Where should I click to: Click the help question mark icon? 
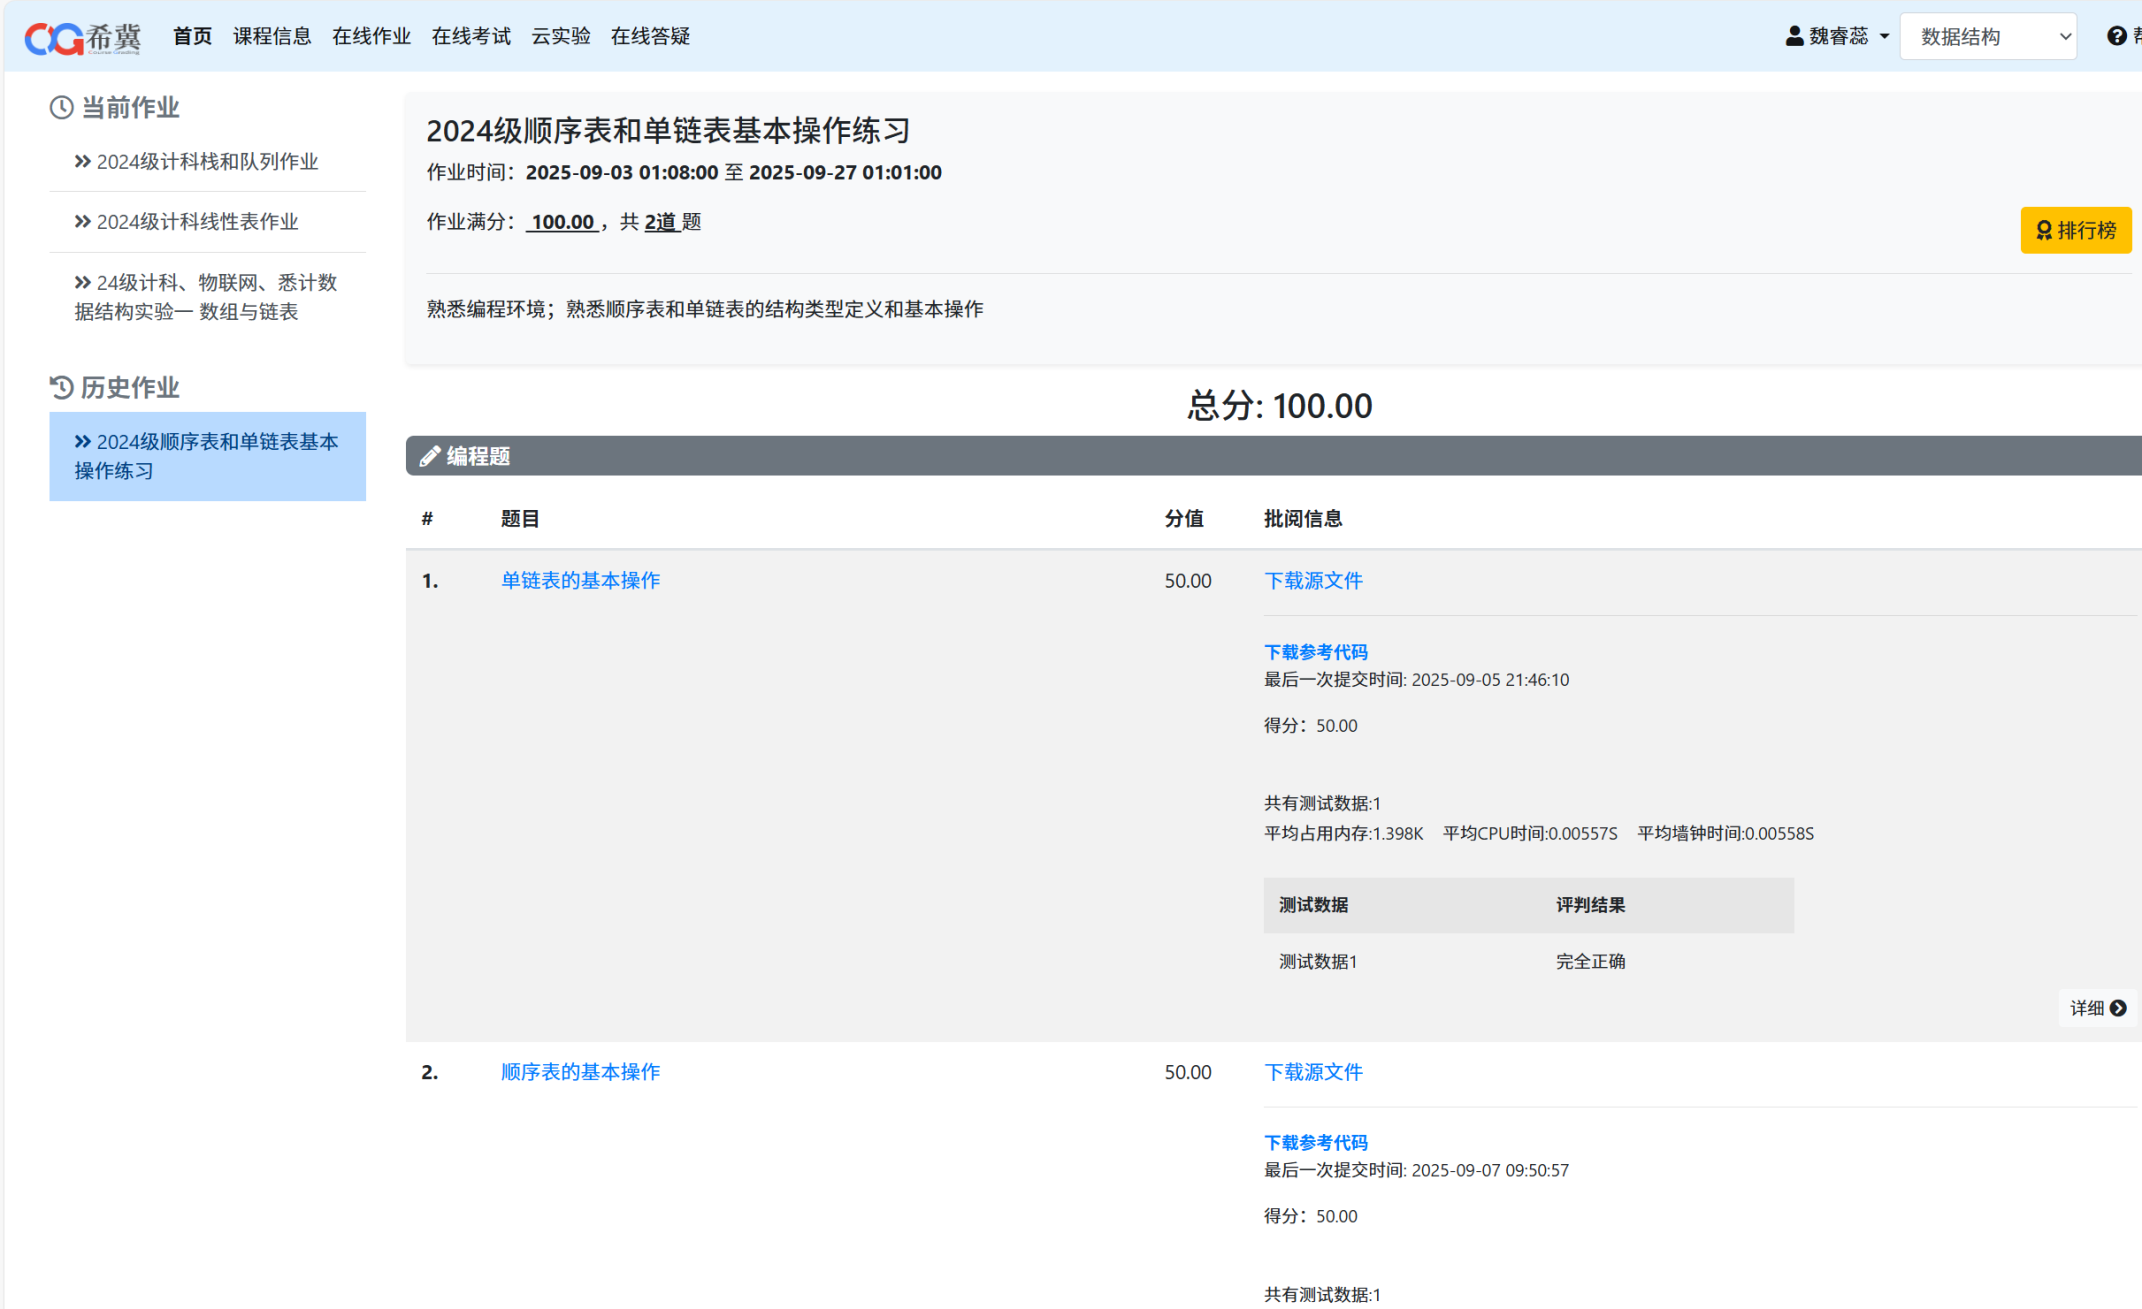2116,37
